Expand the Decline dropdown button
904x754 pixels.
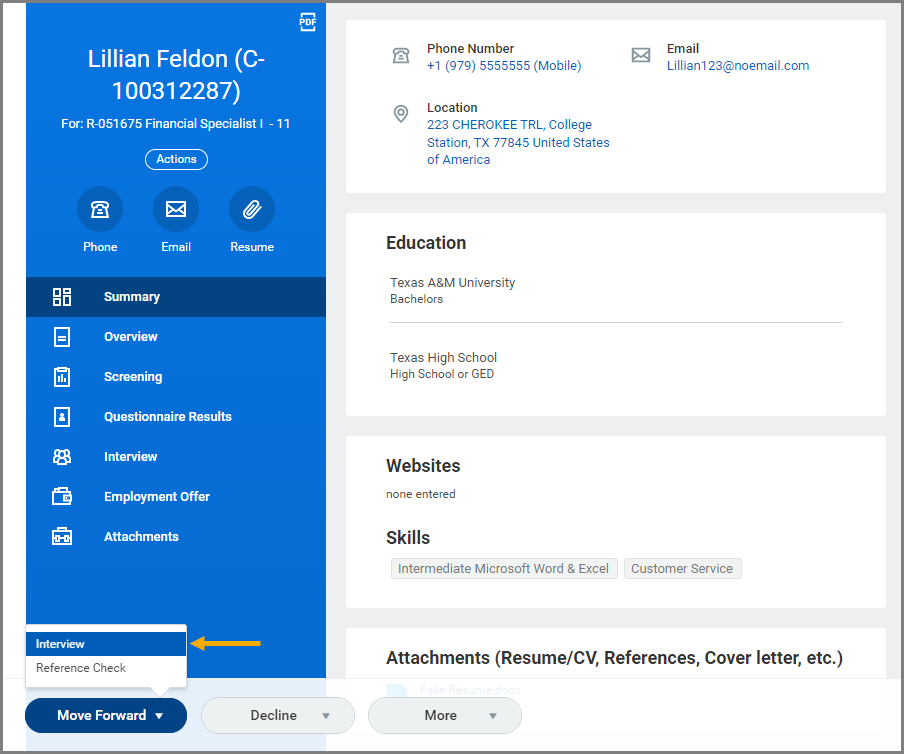tap(278, 715)
